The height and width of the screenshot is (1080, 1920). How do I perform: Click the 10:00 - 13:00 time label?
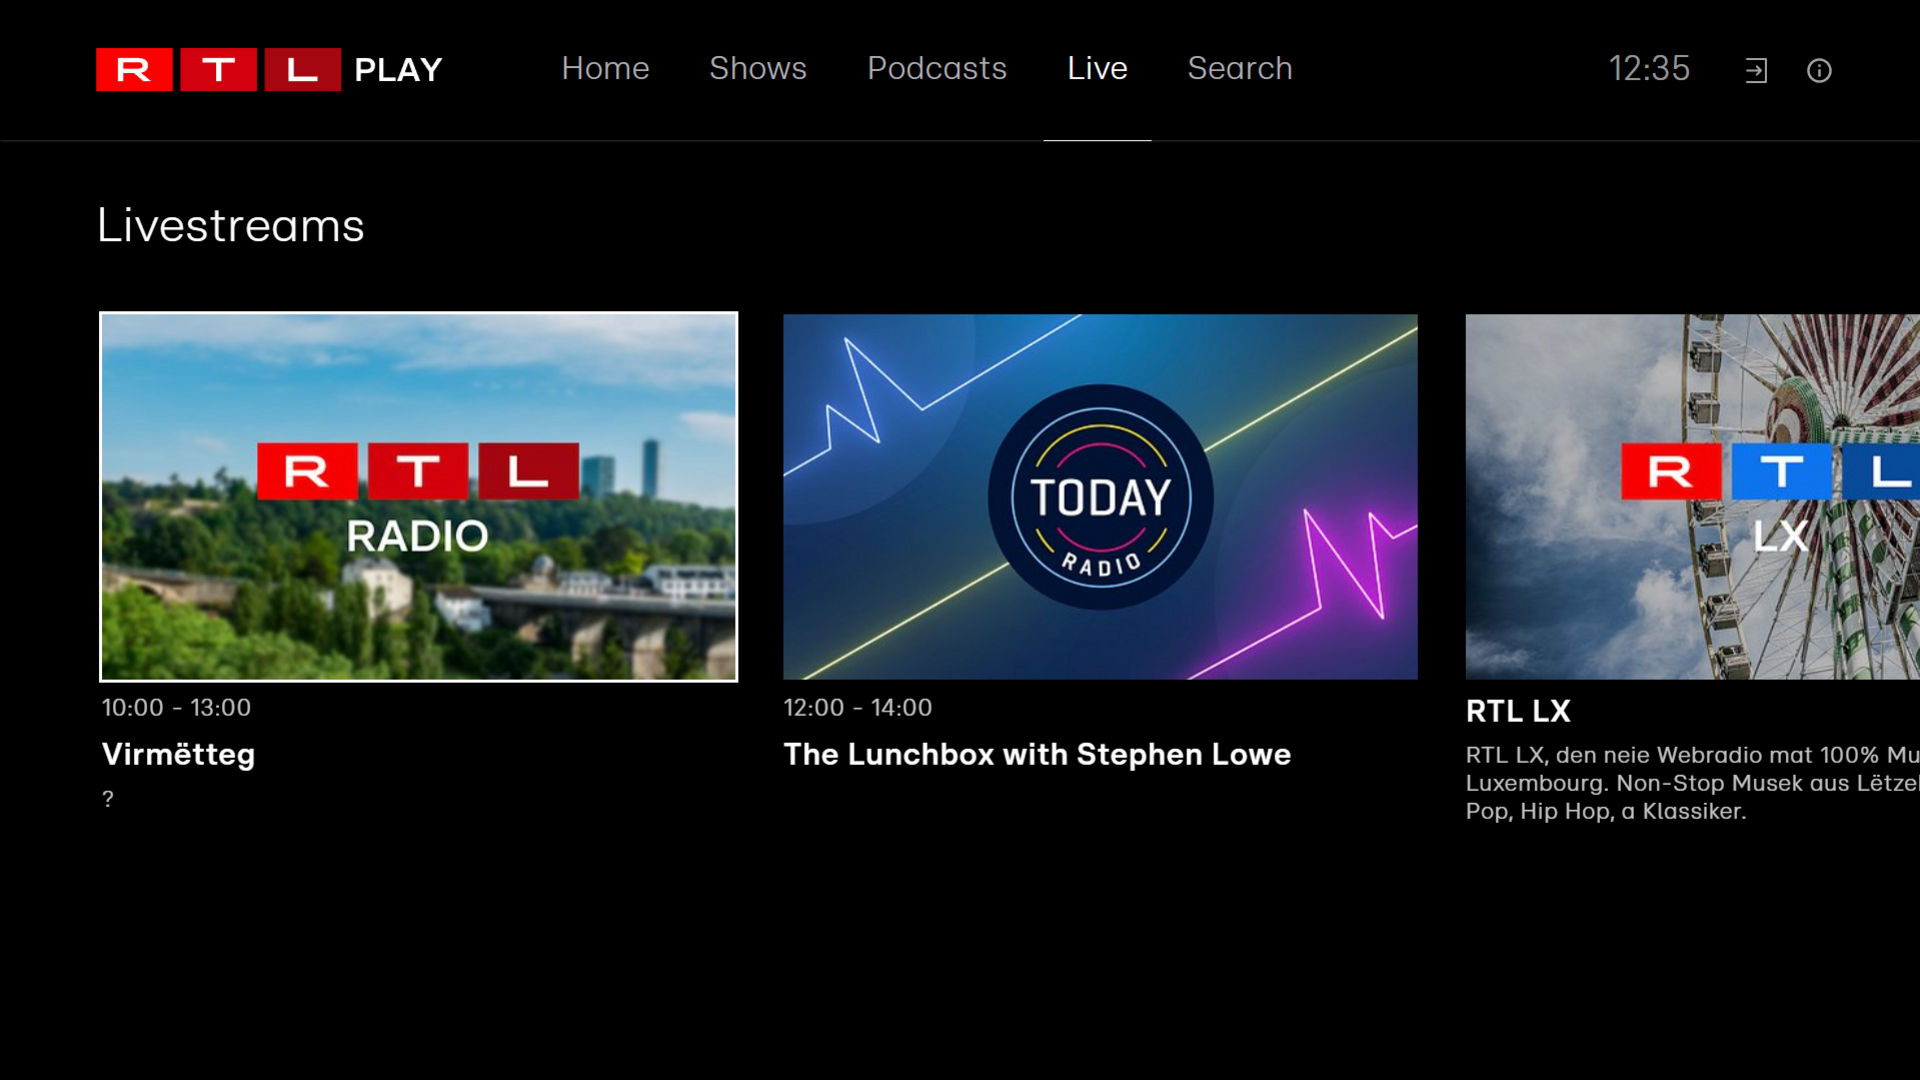click(x=176, y=708)
